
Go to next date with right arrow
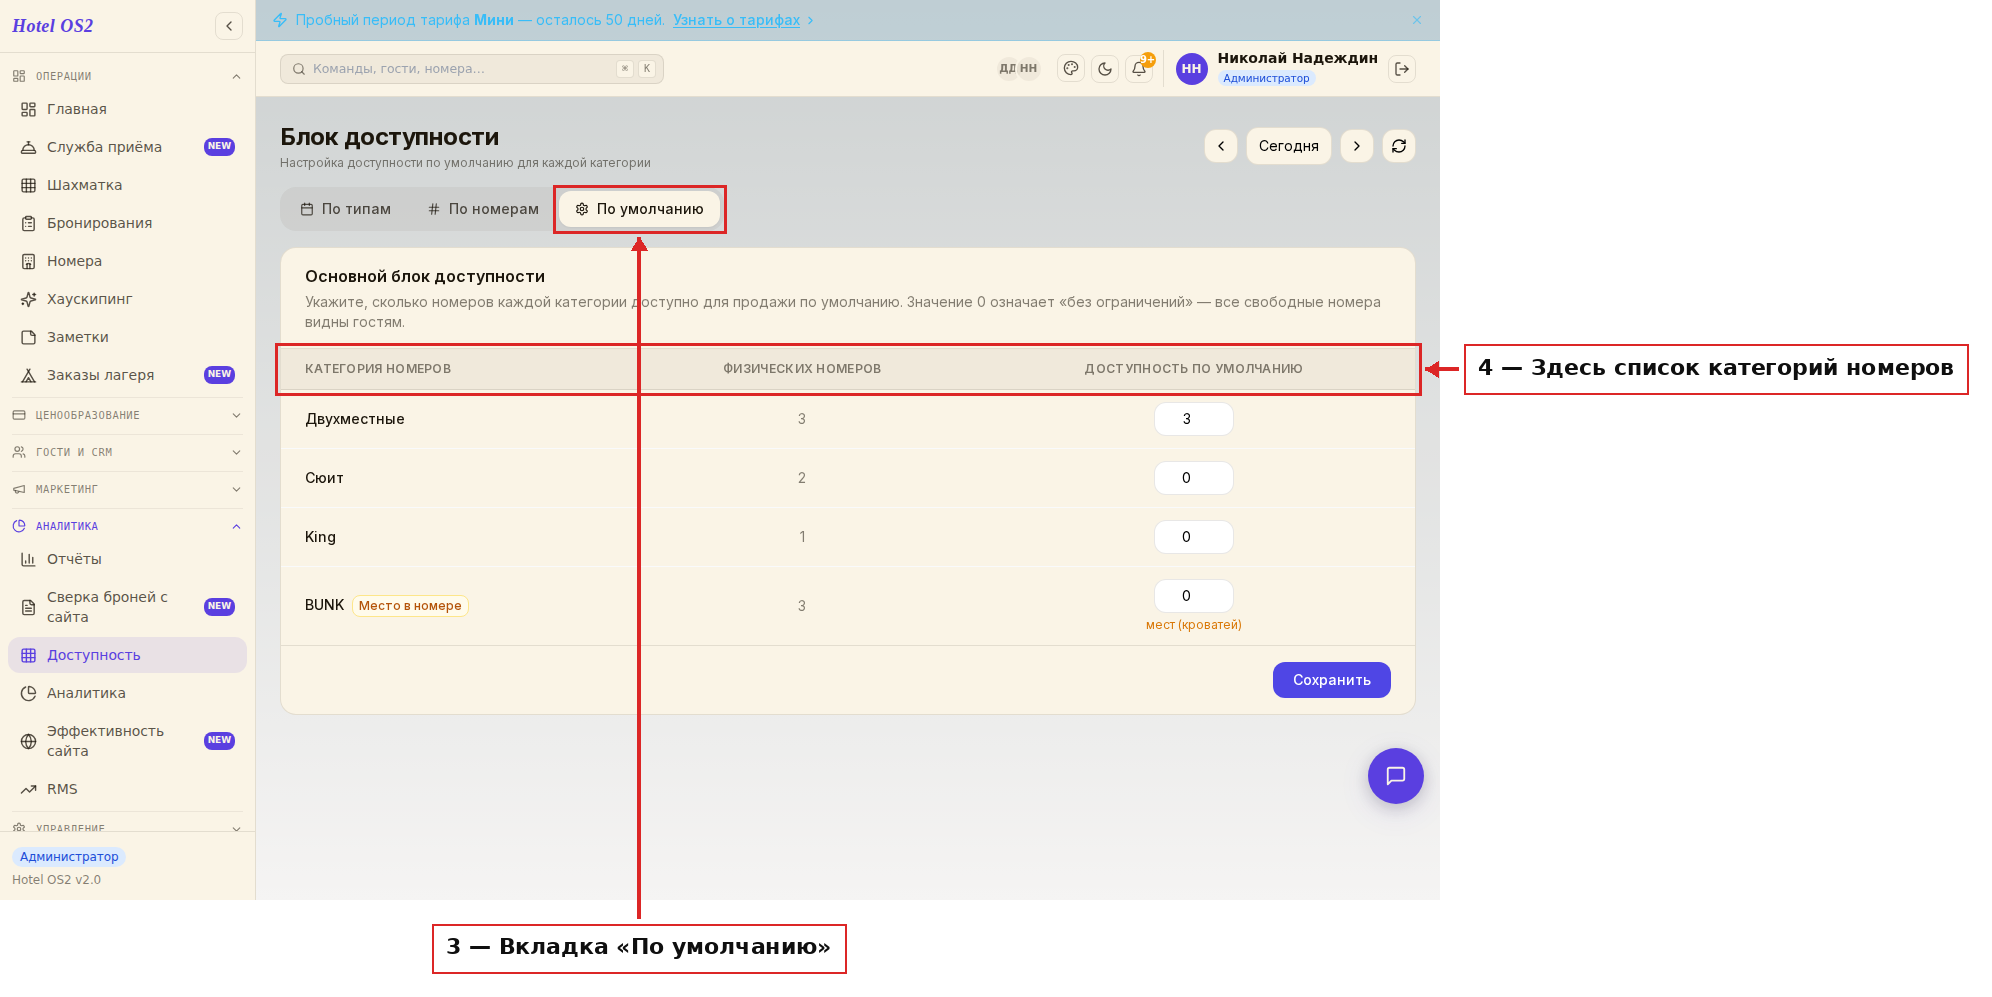(x=1357, y=146)
